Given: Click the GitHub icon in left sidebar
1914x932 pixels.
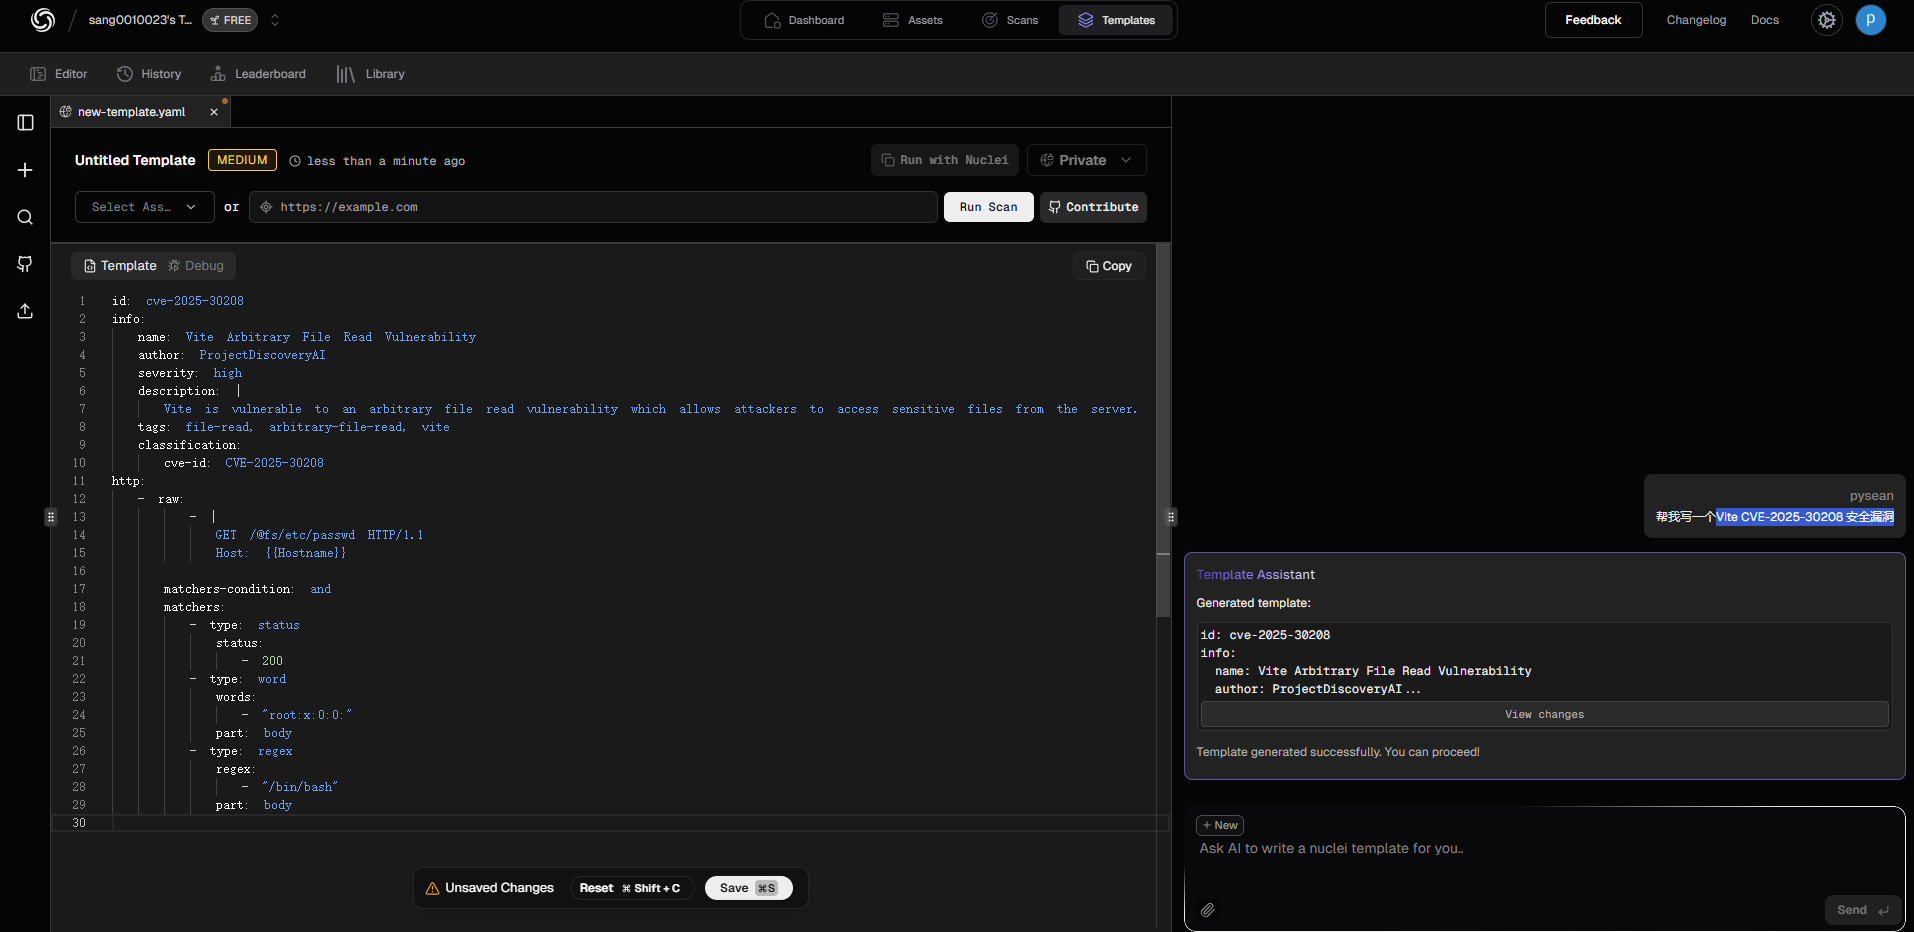Looking at the screenshot, I should (26, 264).
